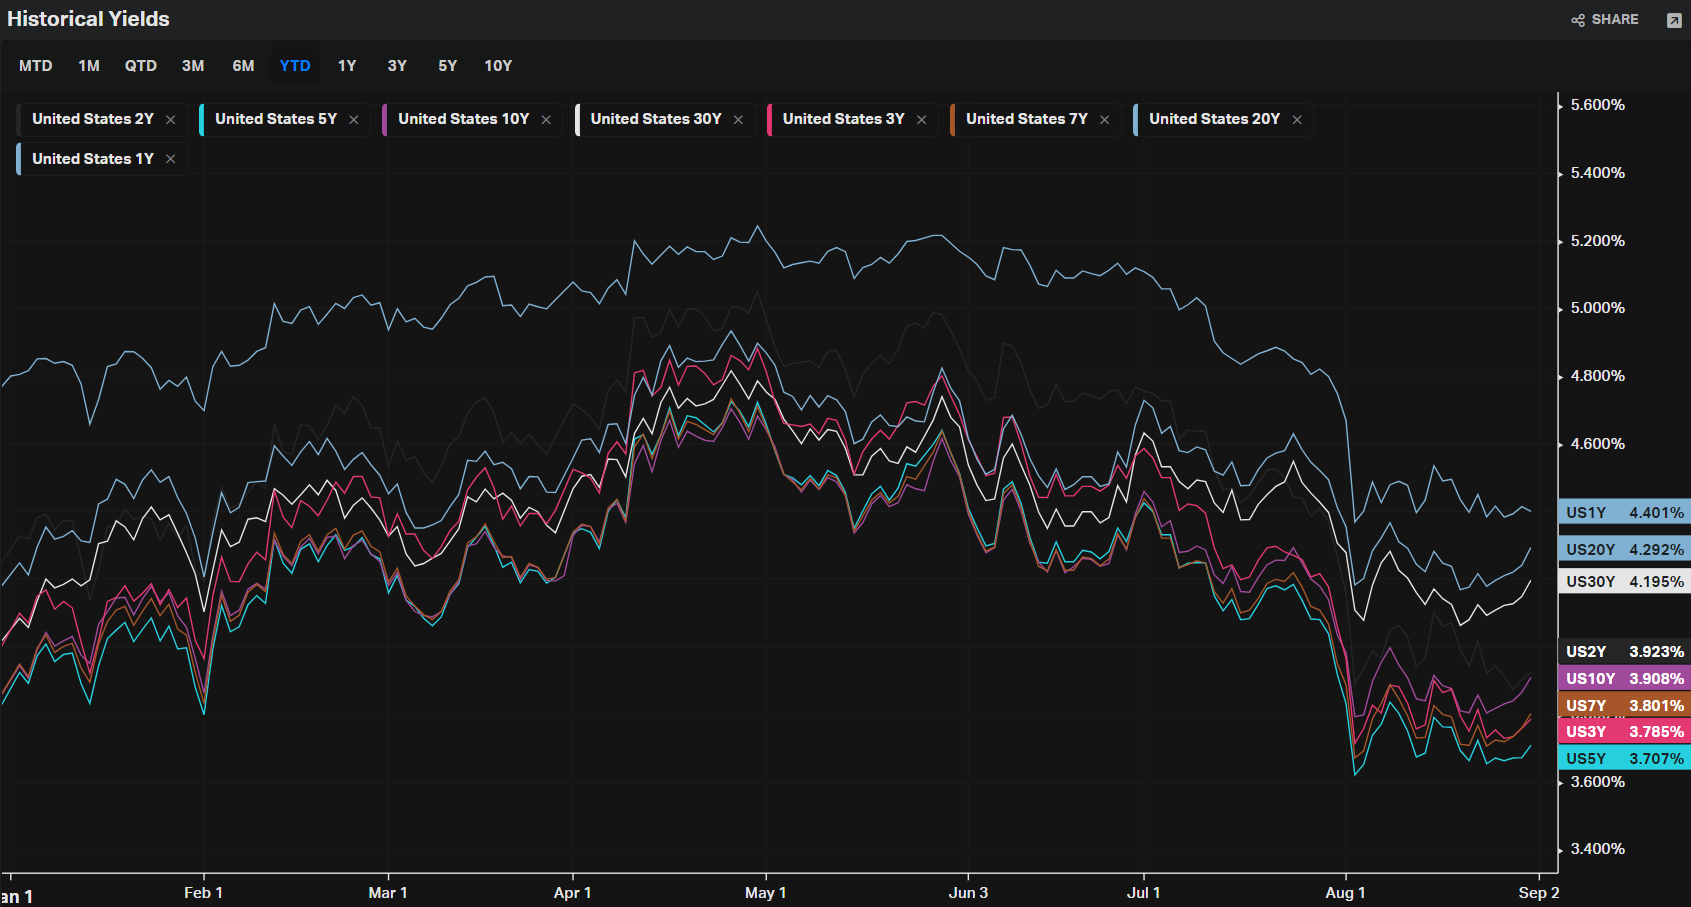Click the US7Y 3.801% value label
Image resolution: width=1691 pixels, height=907 pixels.
coord(1624,705)
